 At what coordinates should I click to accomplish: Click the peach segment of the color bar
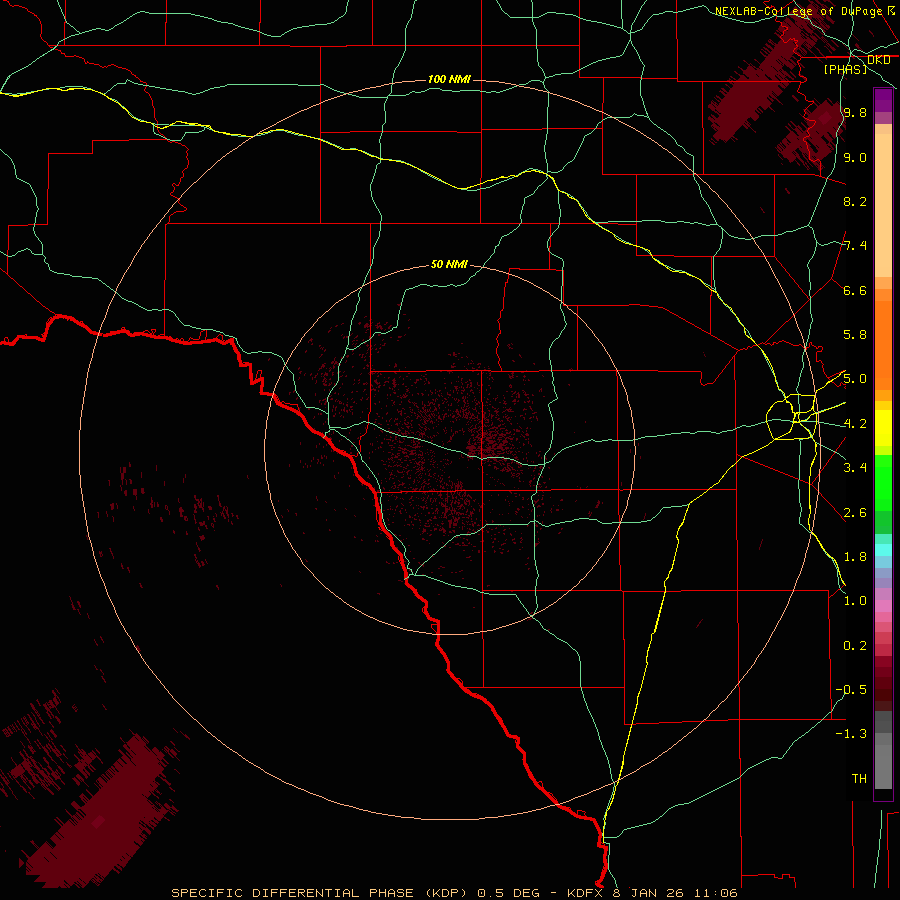(x=883, y=205)
